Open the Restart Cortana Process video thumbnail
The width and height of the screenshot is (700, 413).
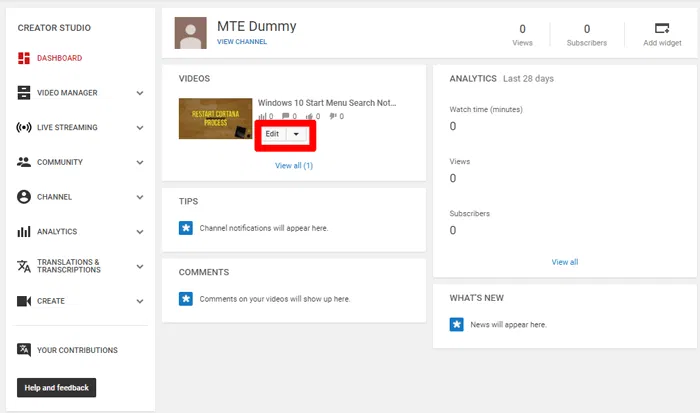(x=216, y=119)
